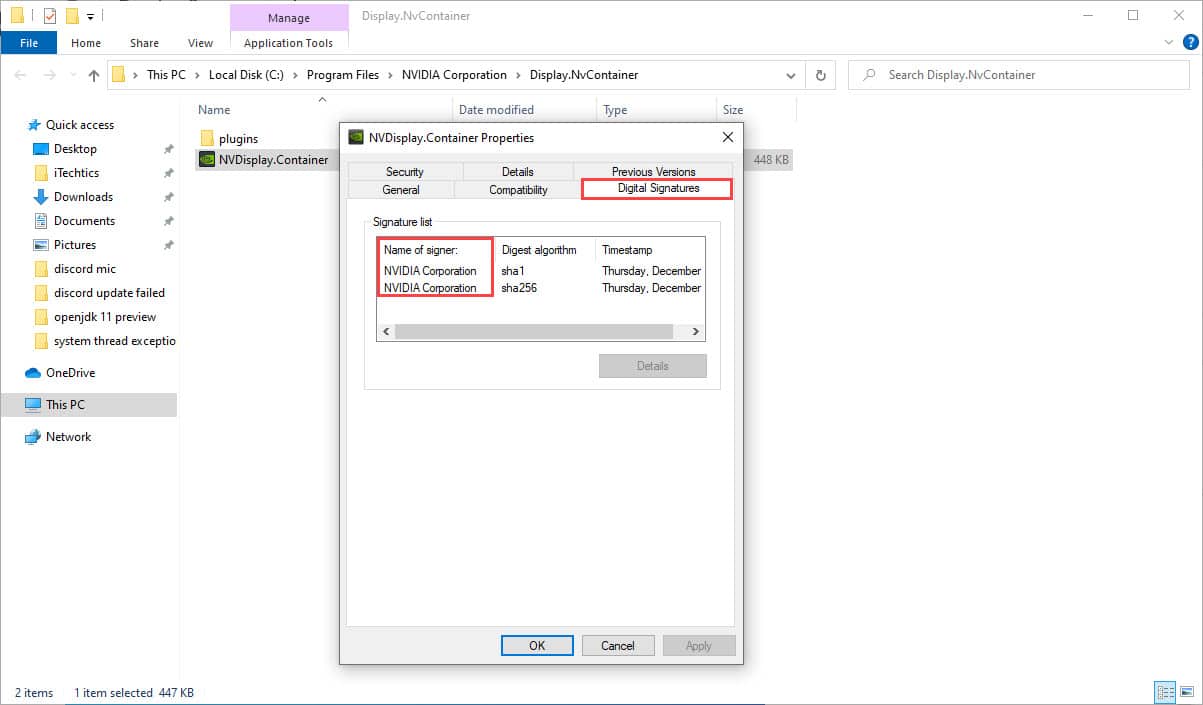Click the Manage contextual tab header
The image size is (1203, 705).
coord(288,17)
